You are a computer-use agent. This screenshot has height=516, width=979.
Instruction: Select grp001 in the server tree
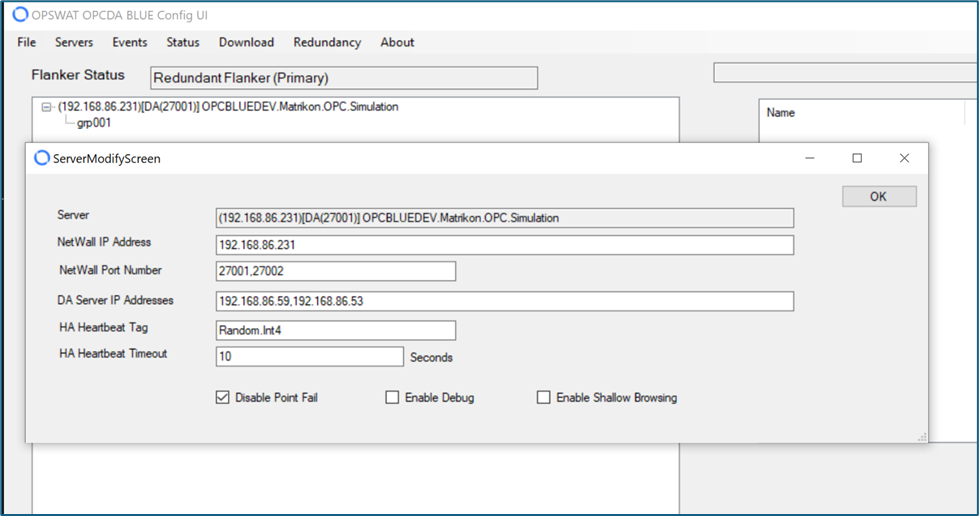(x=94, y=123)
